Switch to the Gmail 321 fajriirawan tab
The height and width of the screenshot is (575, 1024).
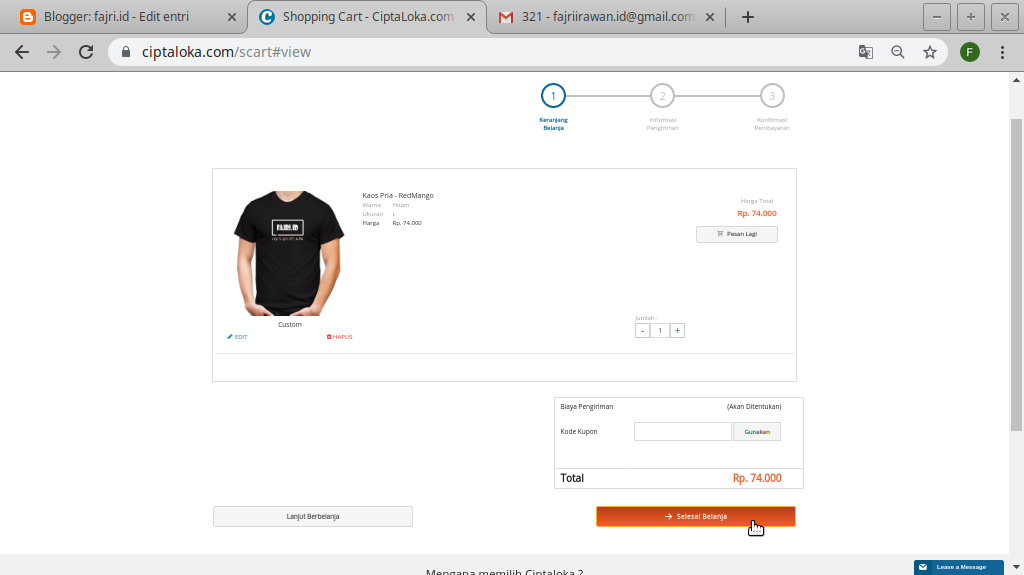tap(607, 17)
